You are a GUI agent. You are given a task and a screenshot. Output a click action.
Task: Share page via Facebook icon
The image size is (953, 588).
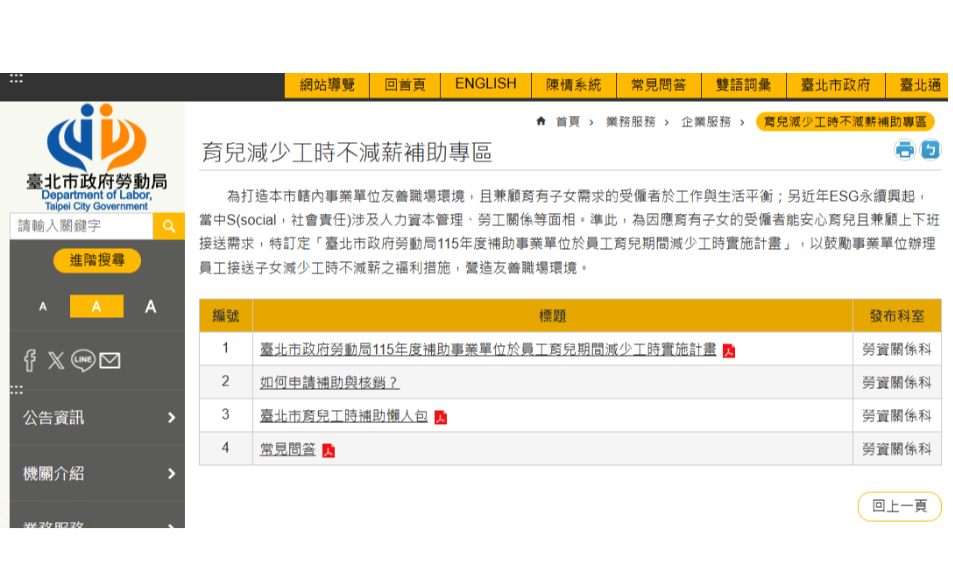pos(30,360)
